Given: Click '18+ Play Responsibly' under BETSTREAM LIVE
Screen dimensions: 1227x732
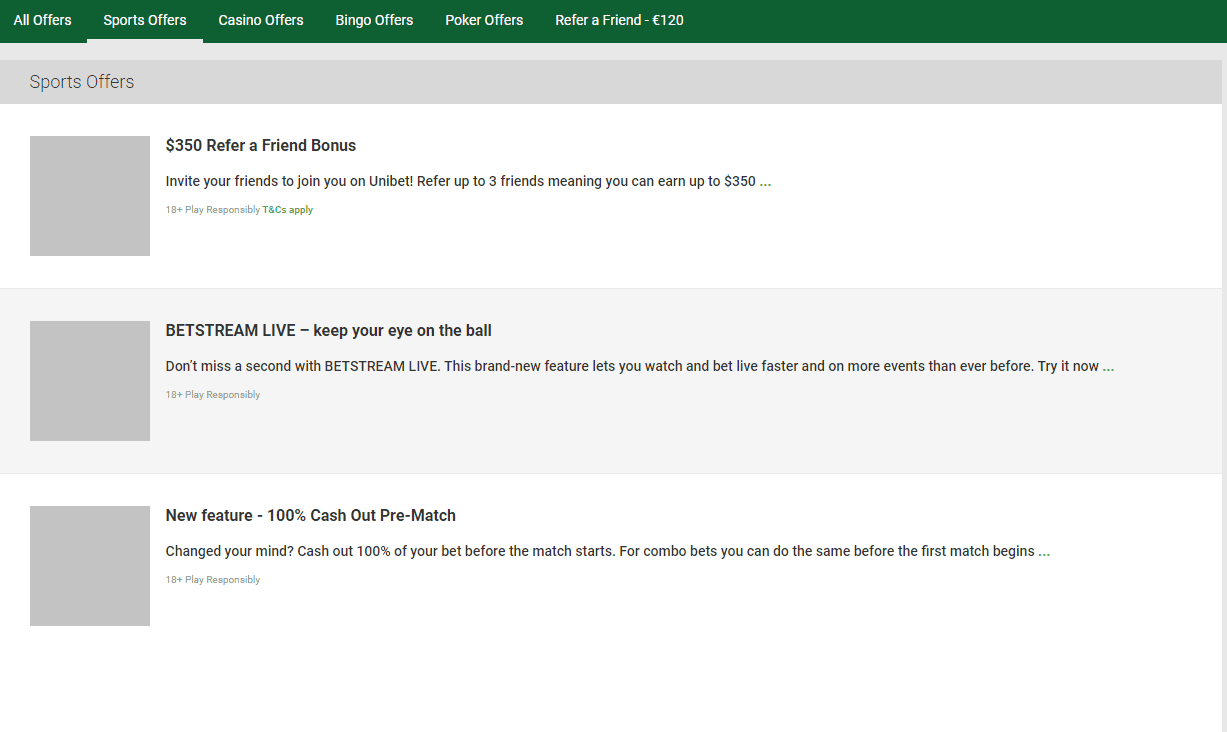Looking at the screenshot, I should [x=213, y=395].
